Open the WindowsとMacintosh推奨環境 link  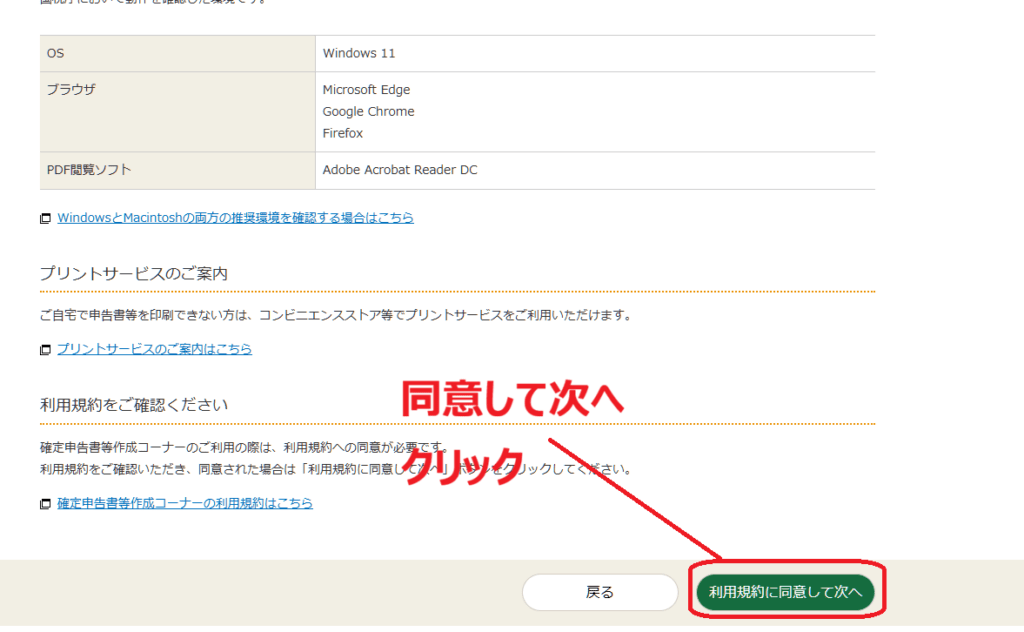click(x=235, y=218)
